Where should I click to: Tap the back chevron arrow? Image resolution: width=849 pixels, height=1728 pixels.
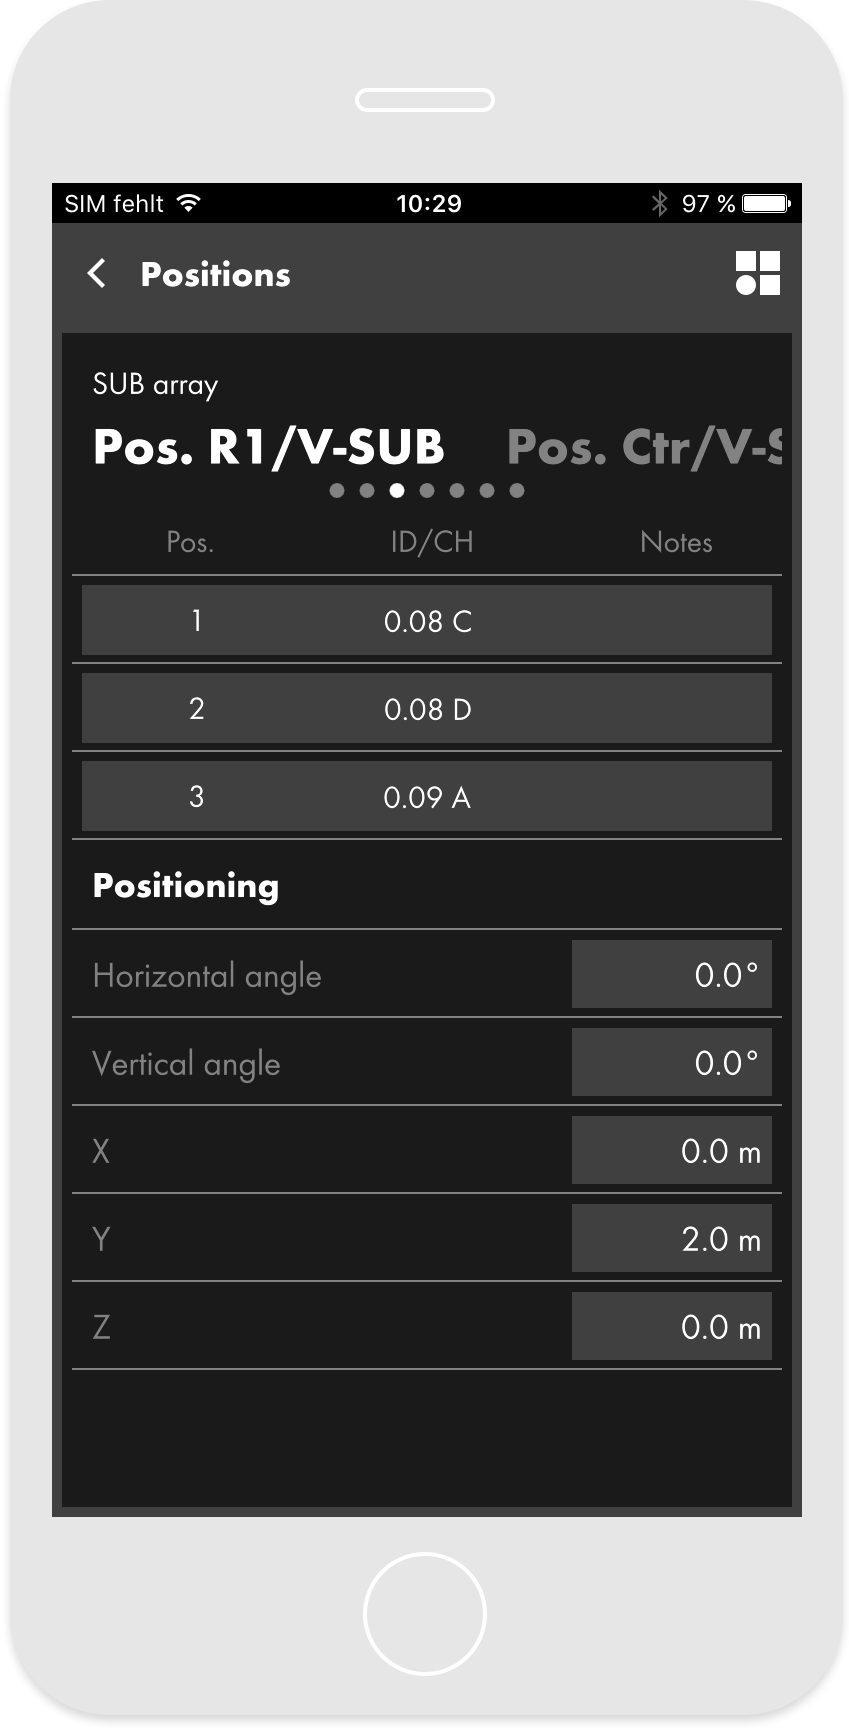(x=97, y=273)
